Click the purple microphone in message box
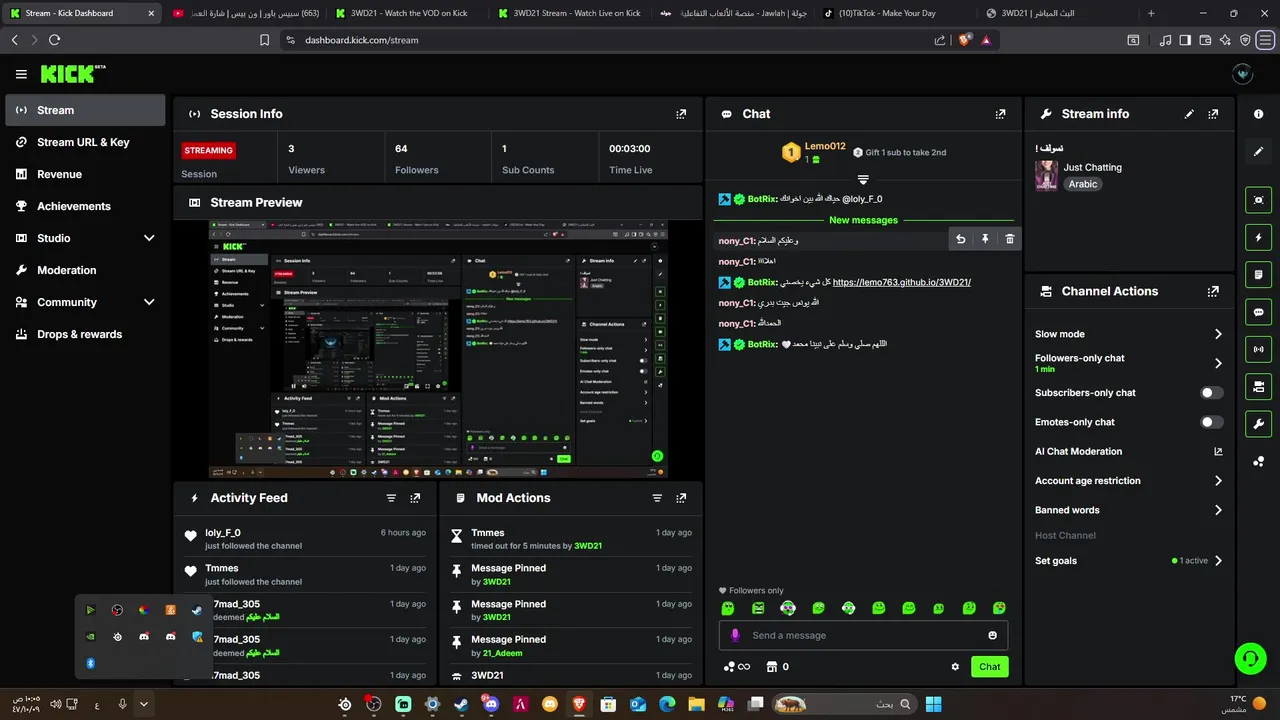This screenshot has width=1280, height=720. coord(735,635)
